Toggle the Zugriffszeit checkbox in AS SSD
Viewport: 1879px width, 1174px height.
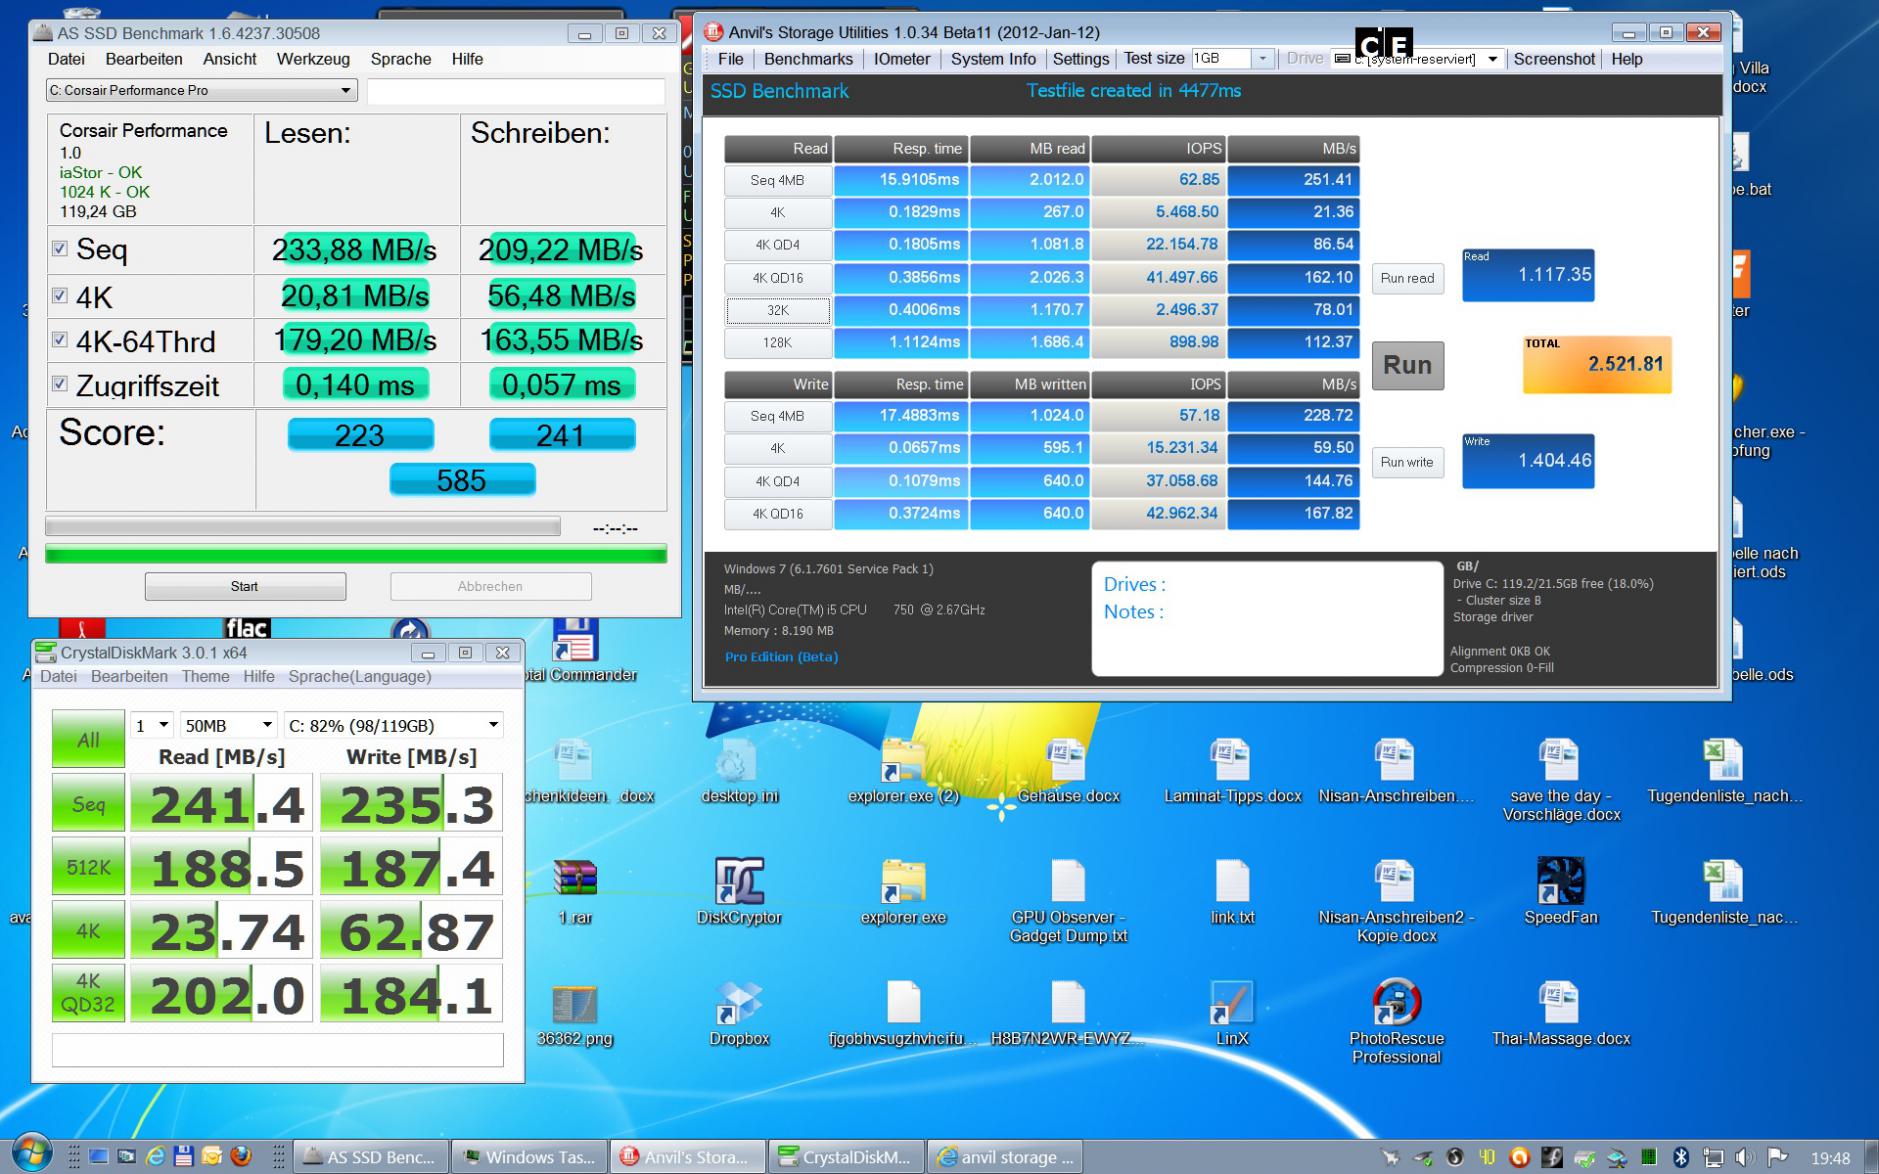60,384
